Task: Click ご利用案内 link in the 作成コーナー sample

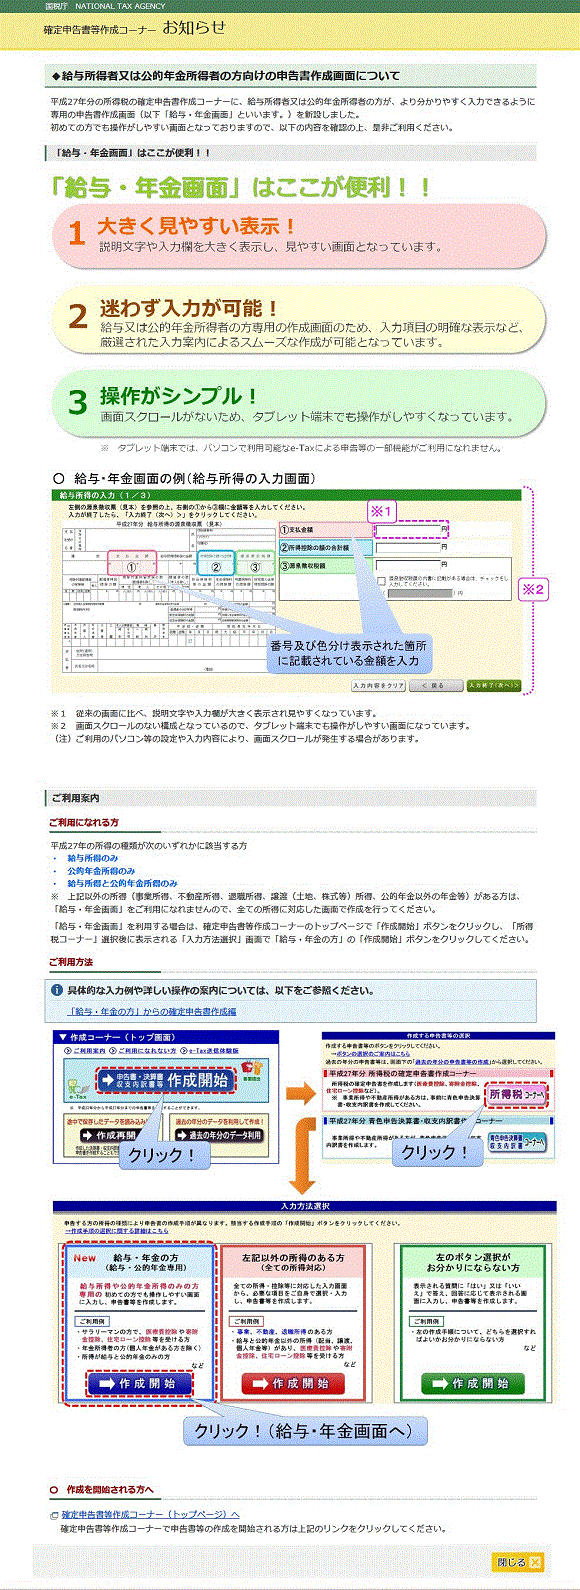Action: click(x=87, y=1051)
